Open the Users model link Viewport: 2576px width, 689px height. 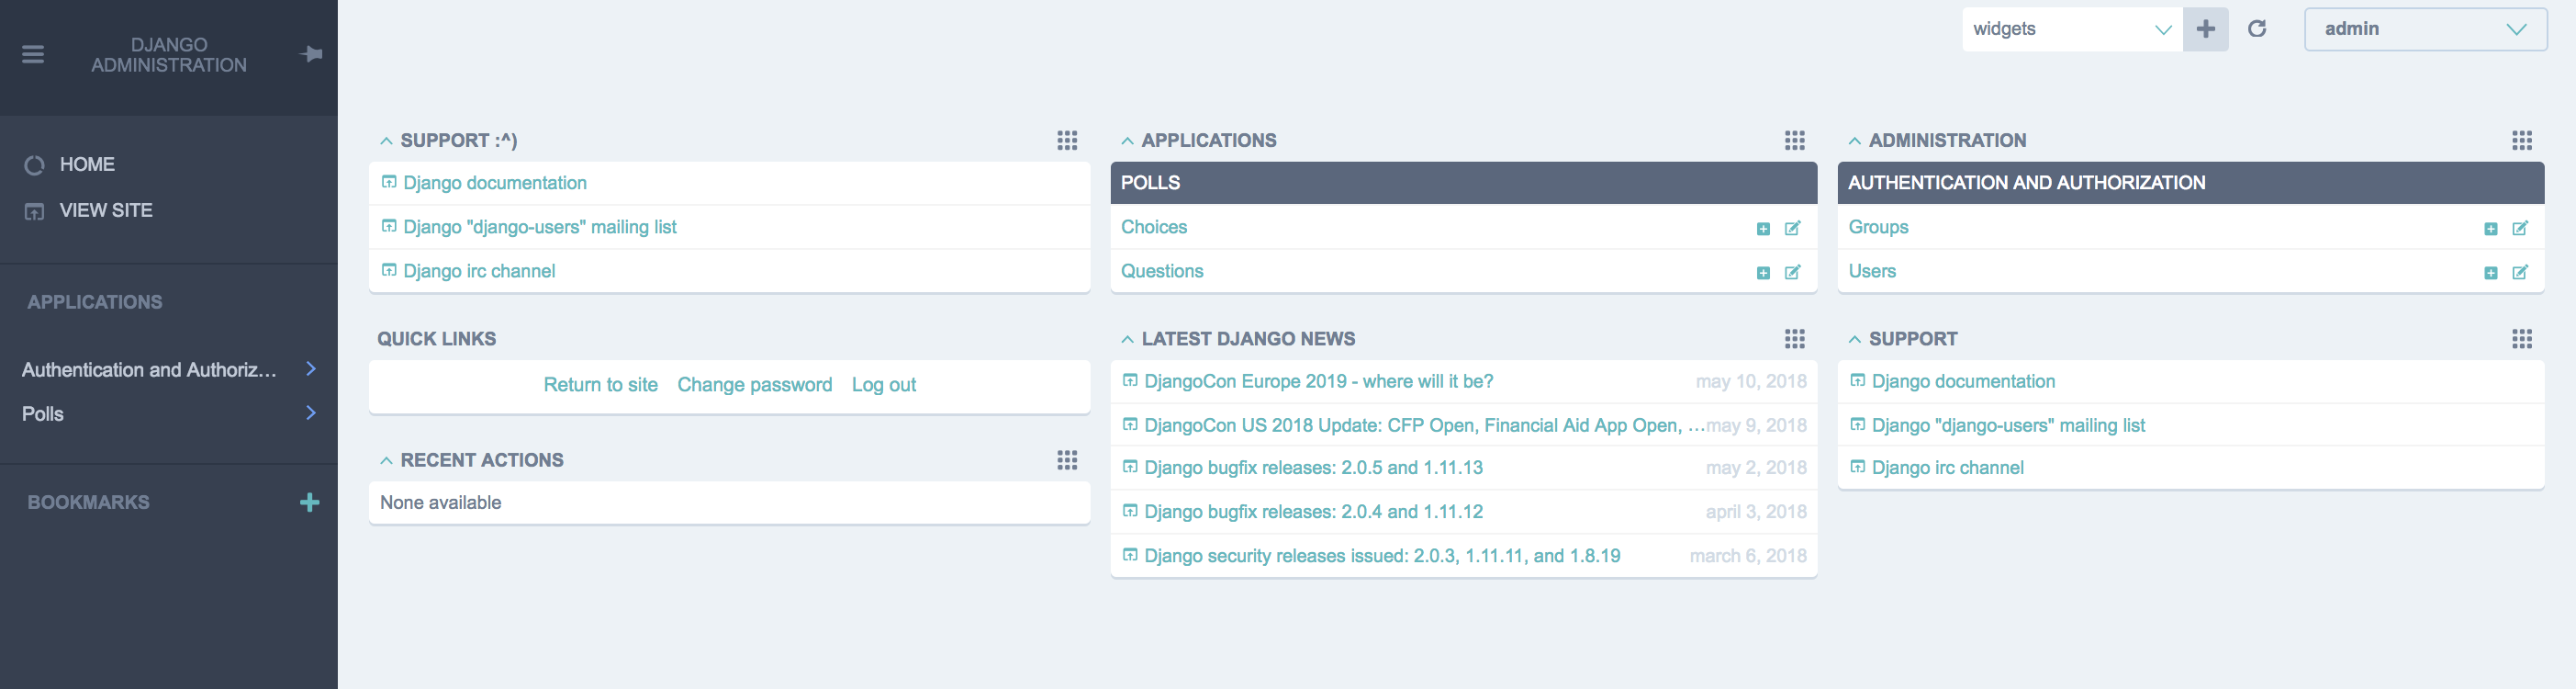tap(1872, 271)
